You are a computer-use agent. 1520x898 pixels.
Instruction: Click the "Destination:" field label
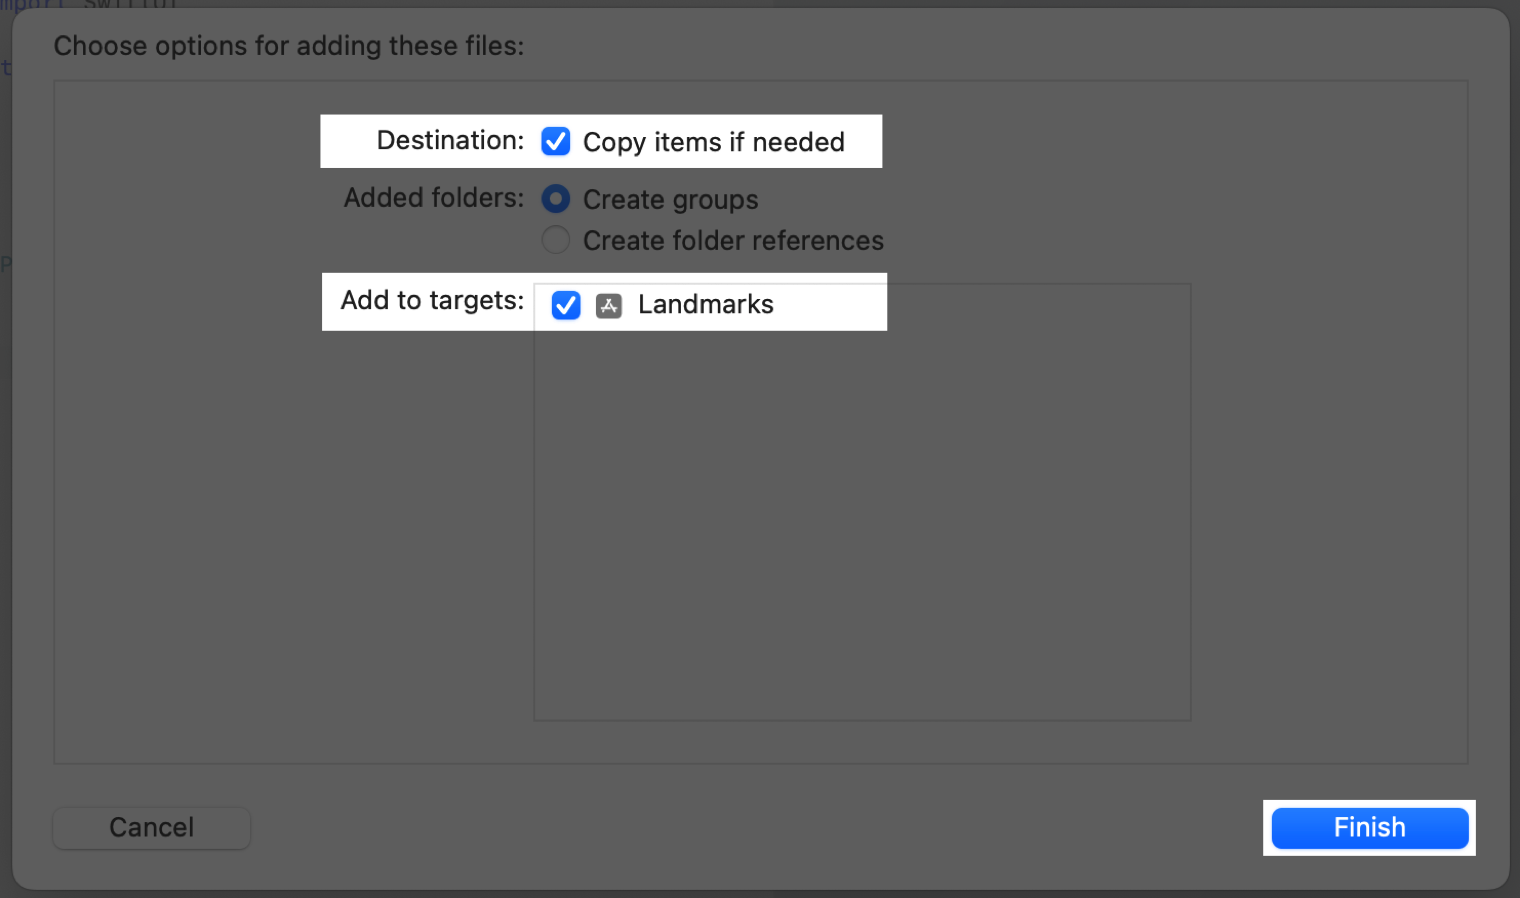click(450, 141)
